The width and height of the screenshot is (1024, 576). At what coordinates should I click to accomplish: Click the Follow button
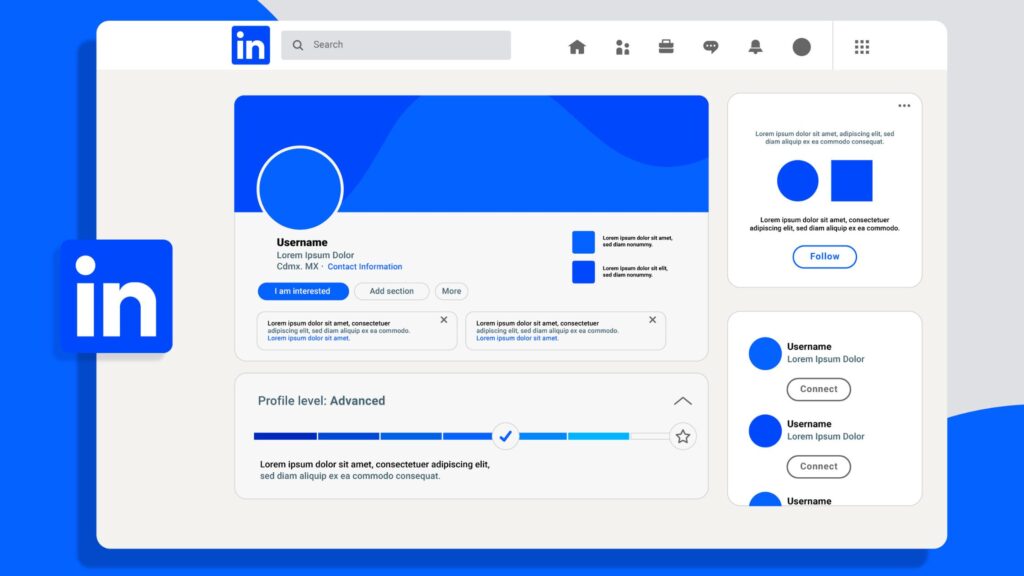[824, 257]
